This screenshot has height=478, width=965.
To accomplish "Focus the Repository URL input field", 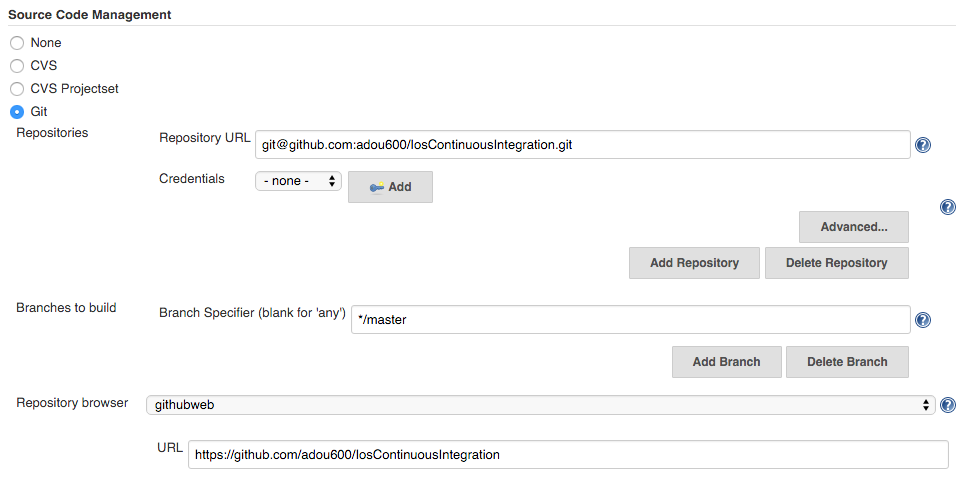I will click(582, 145).
